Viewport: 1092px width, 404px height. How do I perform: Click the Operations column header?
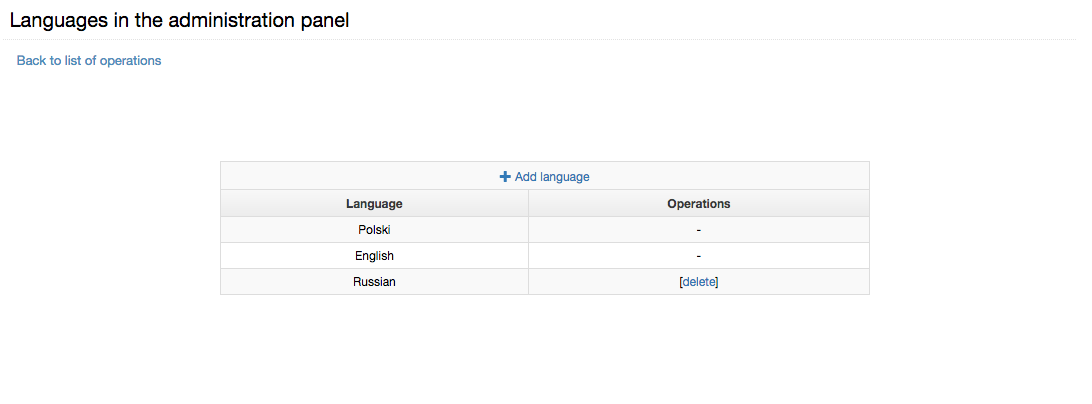[699, 203]
